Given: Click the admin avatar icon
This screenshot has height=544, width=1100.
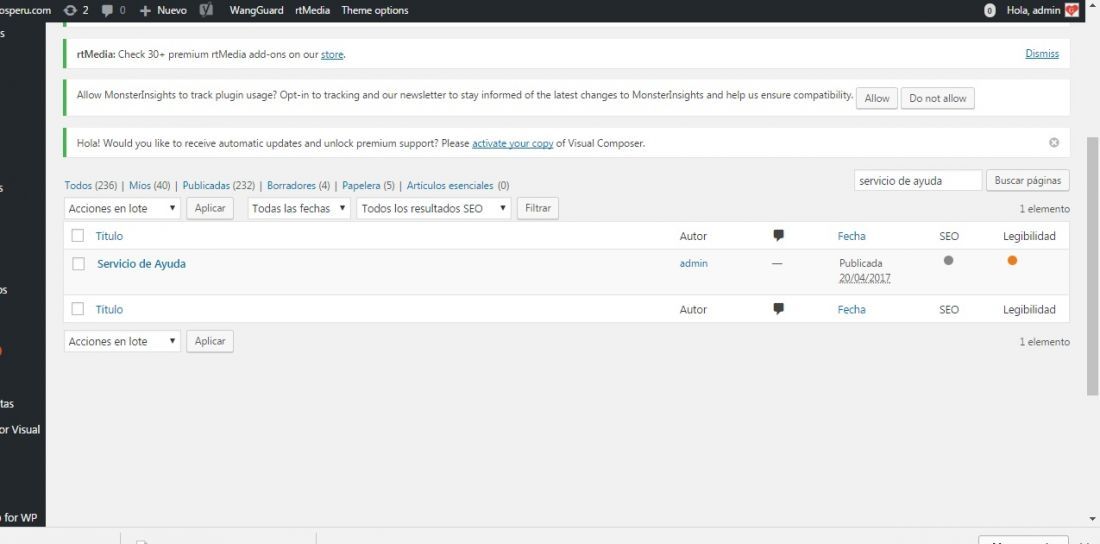Looking at the screenshot, I should 1071,11.
